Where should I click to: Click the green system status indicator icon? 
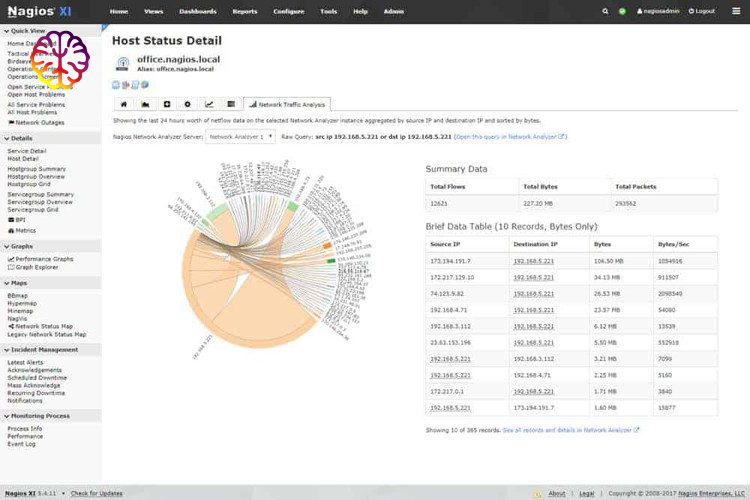coord(622,11)
